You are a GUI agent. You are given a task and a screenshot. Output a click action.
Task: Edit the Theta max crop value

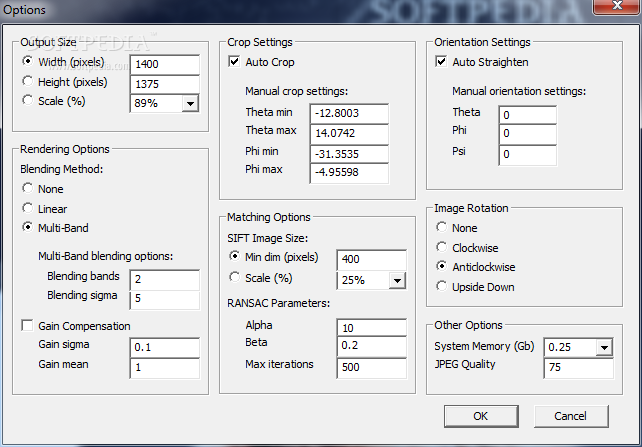pyautogui.click(x=349, y=133)
